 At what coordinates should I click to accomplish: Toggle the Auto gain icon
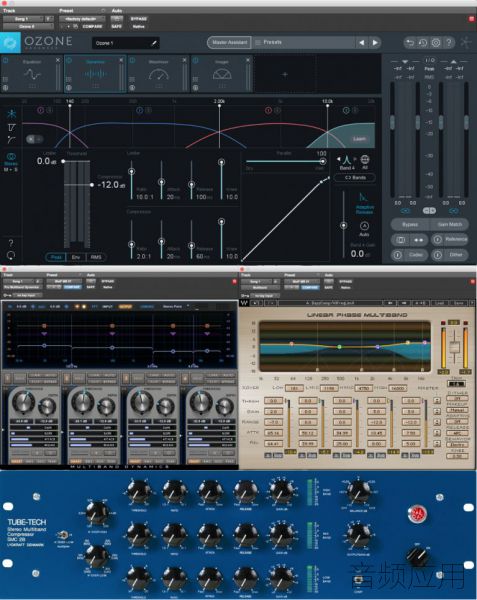(x=364, y=228)
